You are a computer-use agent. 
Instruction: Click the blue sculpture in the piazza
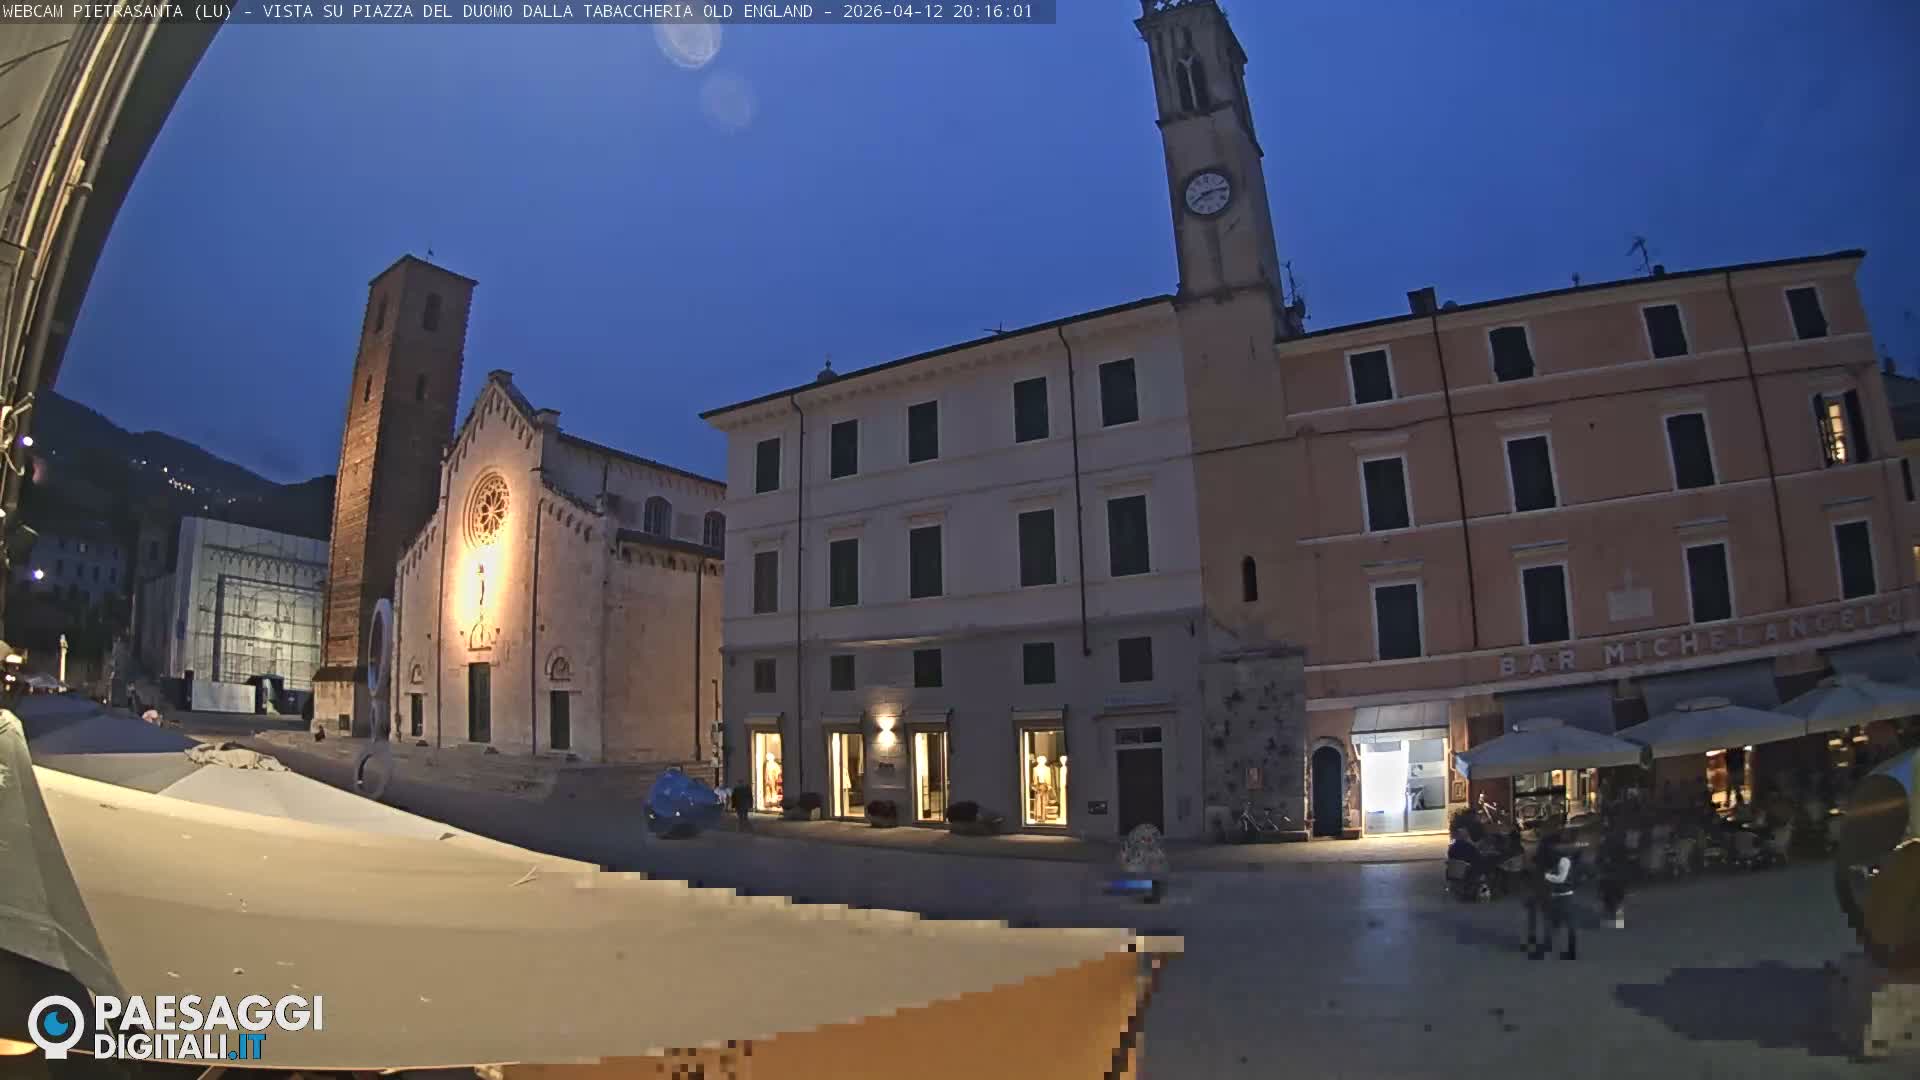click(682, 802)
